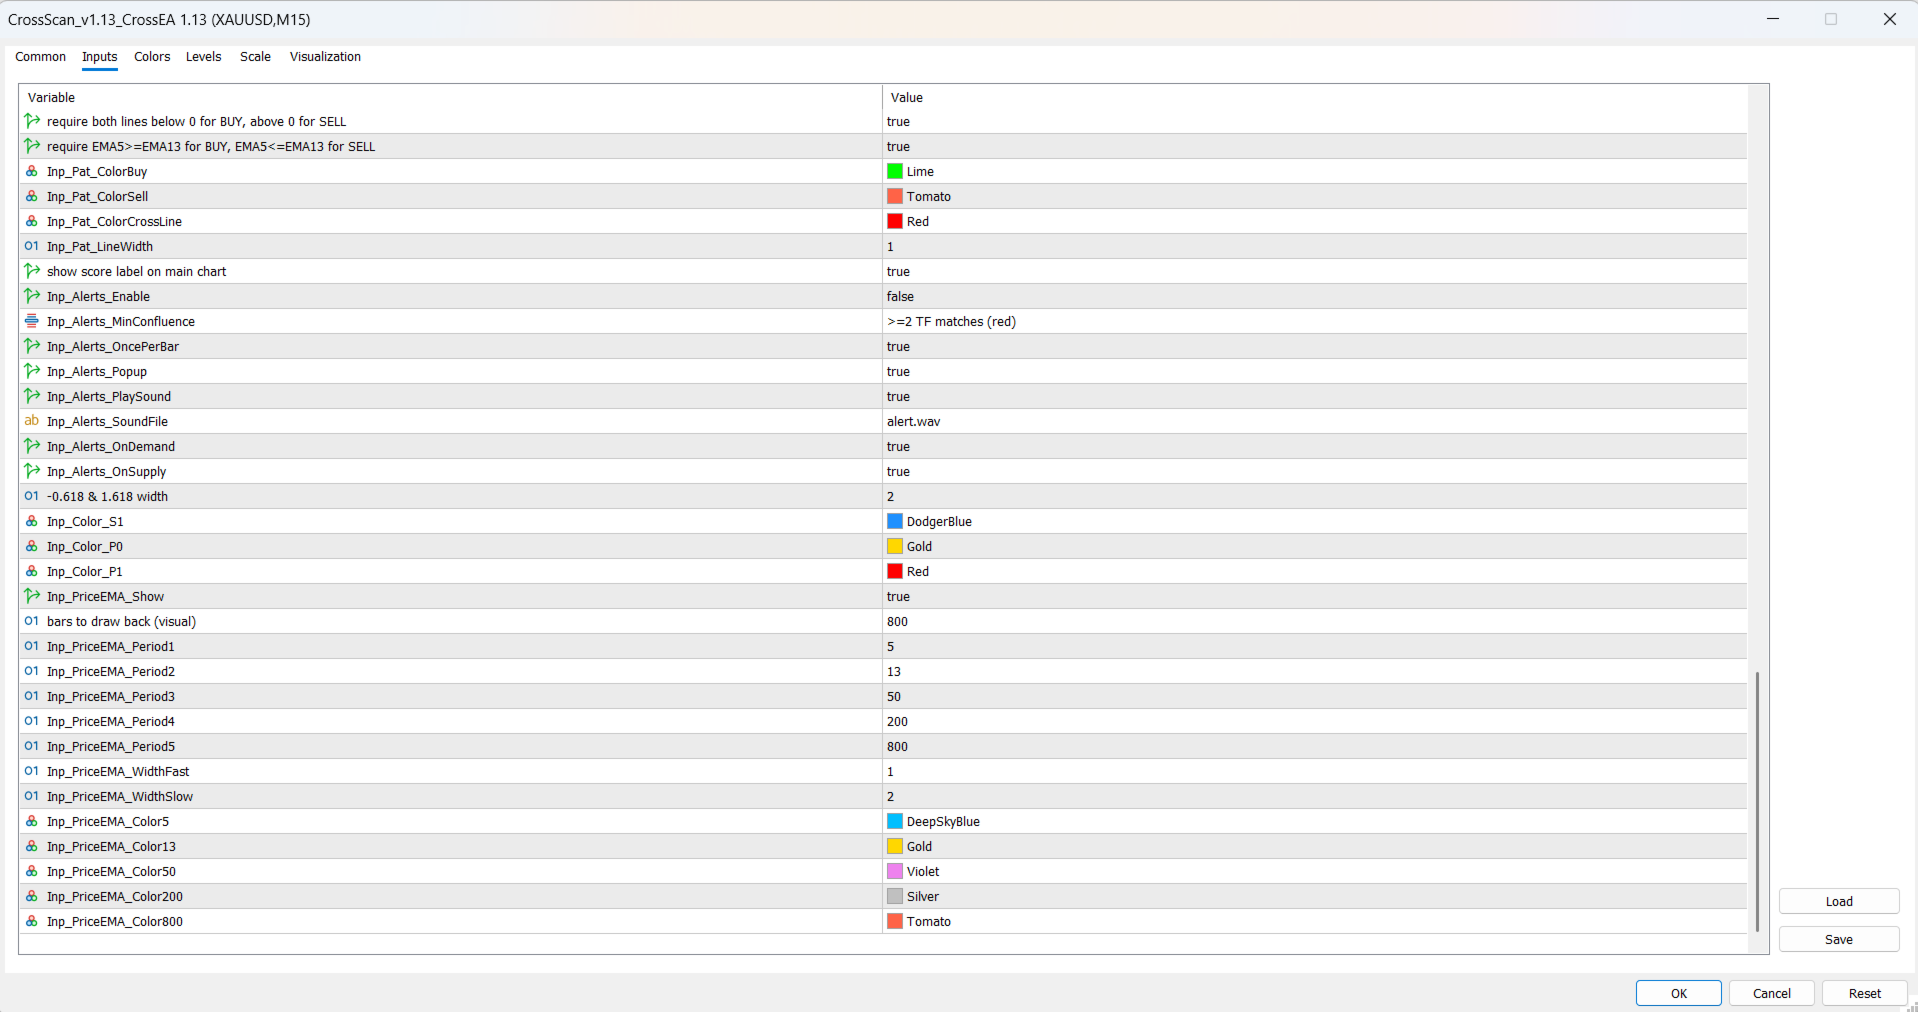Load a preset with the Load button
Image resolution: width=1918 pixels, height=1012 pixels.
(1839, 901)
